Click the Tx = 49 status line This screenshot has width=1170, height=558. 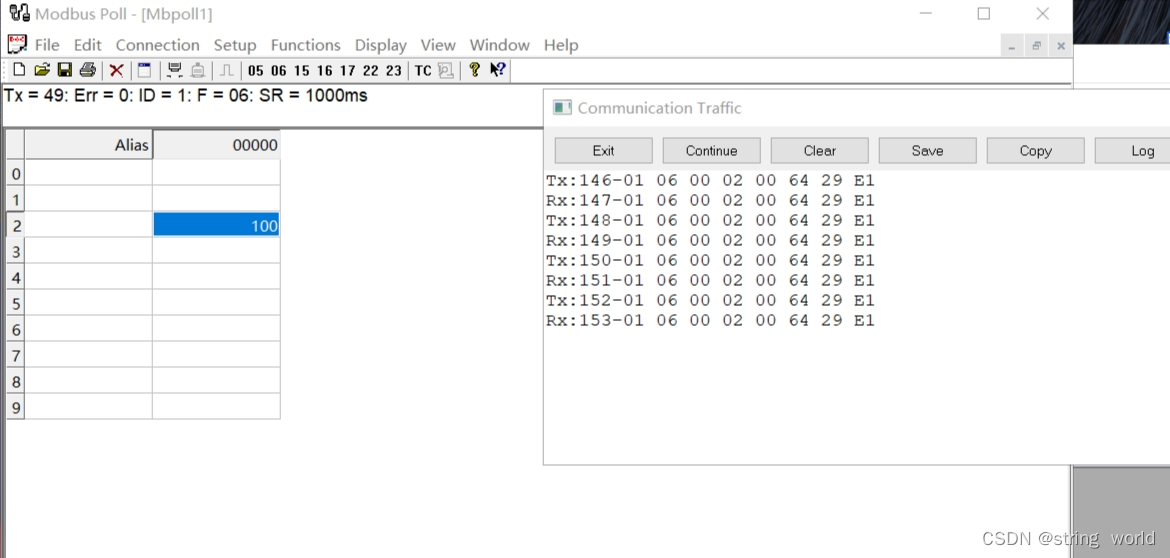(x=186, y=95)
